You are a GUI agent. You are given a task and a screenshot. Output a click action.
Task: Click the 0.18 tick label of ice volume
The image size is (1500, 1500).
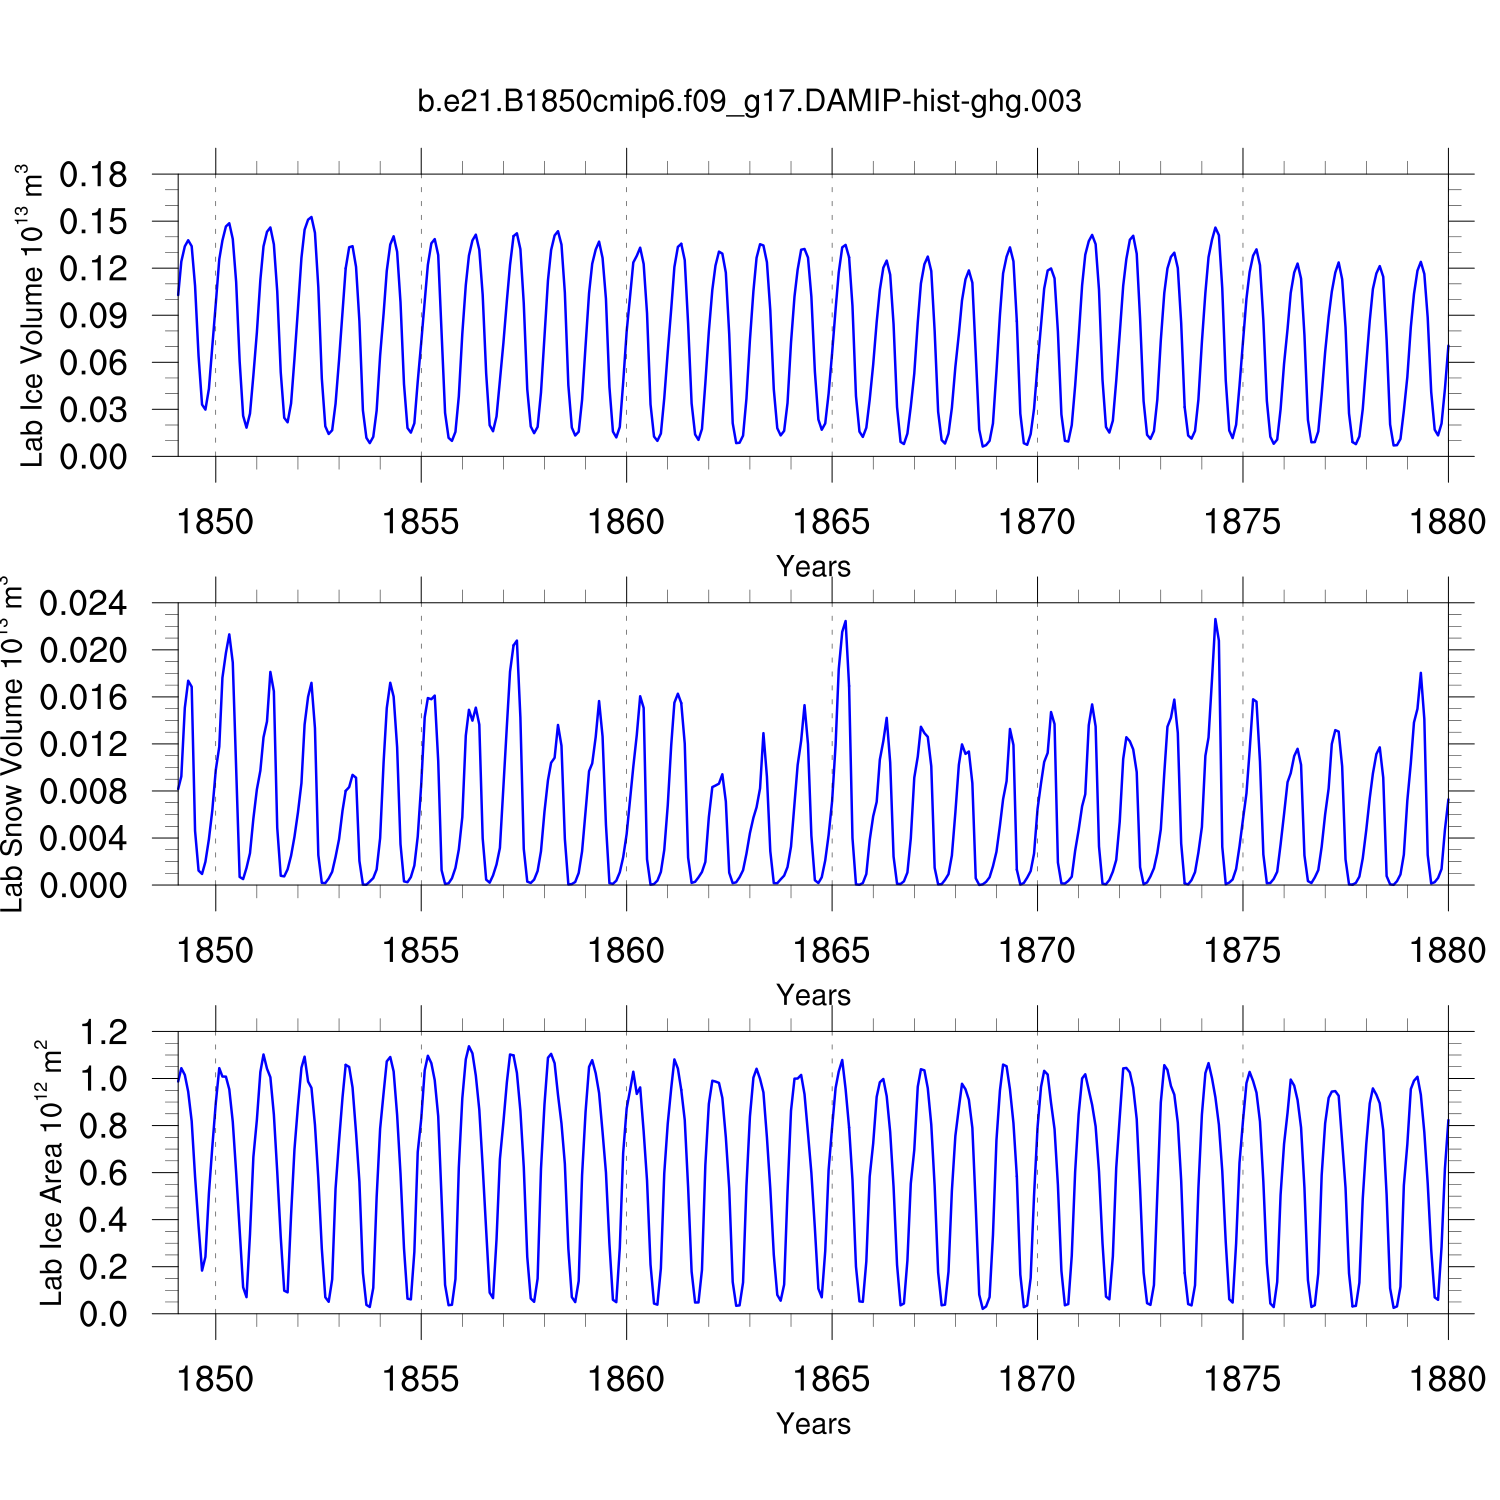tap(94, 175)
